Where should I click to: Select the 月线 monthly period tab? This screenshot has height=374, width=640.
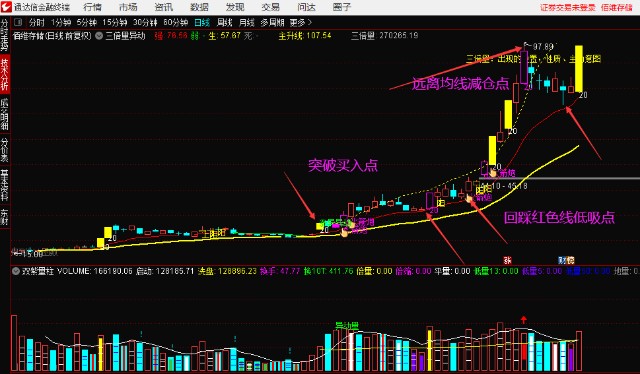[247, 22]
